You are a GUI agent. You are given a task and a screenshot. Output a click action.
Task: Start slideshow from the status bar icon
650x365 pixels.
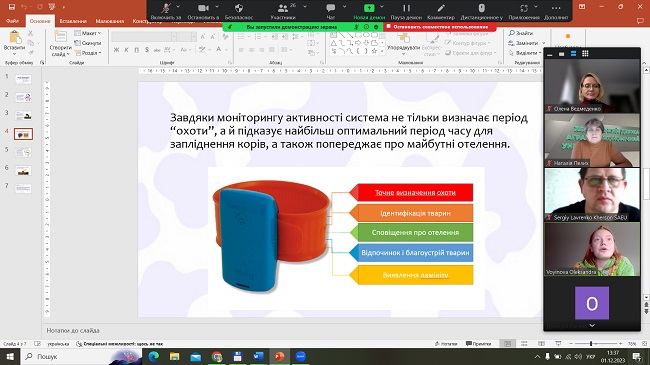pos(558,343)
